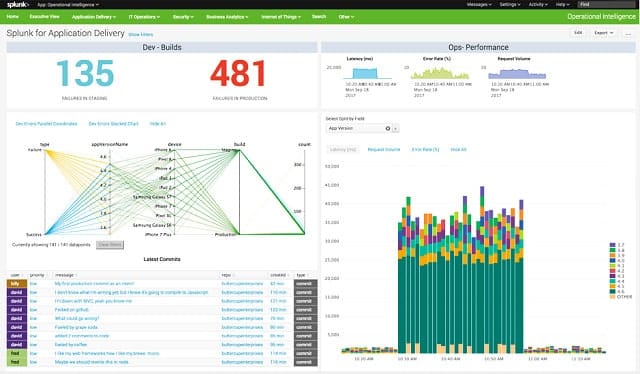This screenshot has height=374, width=640.
Task: Click the Error Rate sparkline chart
Action: pyautogui.click(x=440, y=73)
